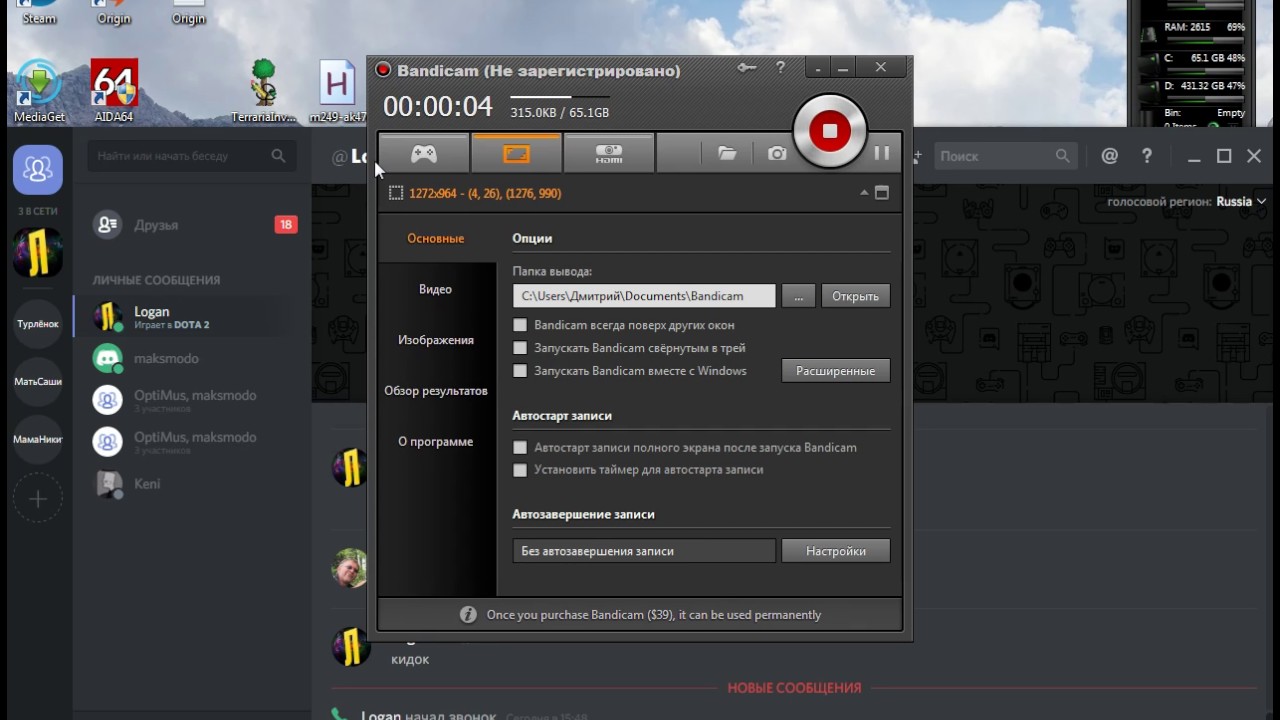Click the Открыть button
Screen dimensions: 1280x720
[855, 296]
